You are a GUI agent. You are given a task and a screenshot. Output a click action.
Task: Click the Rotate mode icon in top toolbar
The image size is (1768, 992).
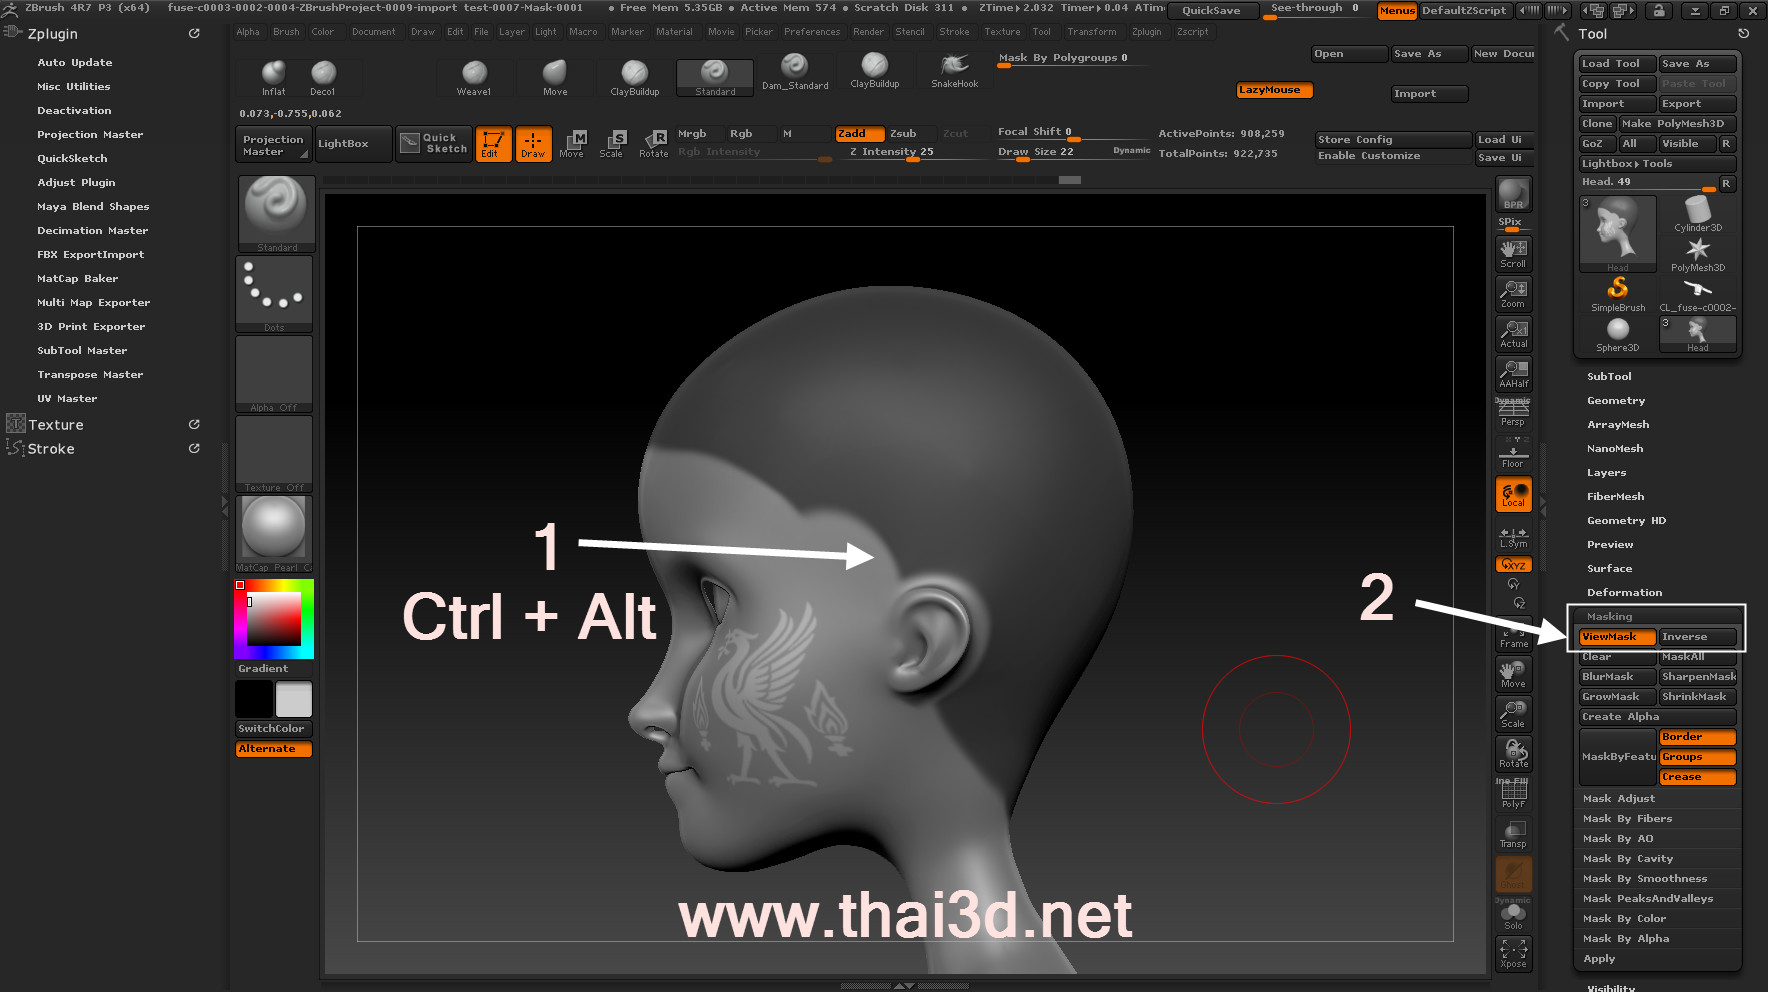click(x=654, y=143)
